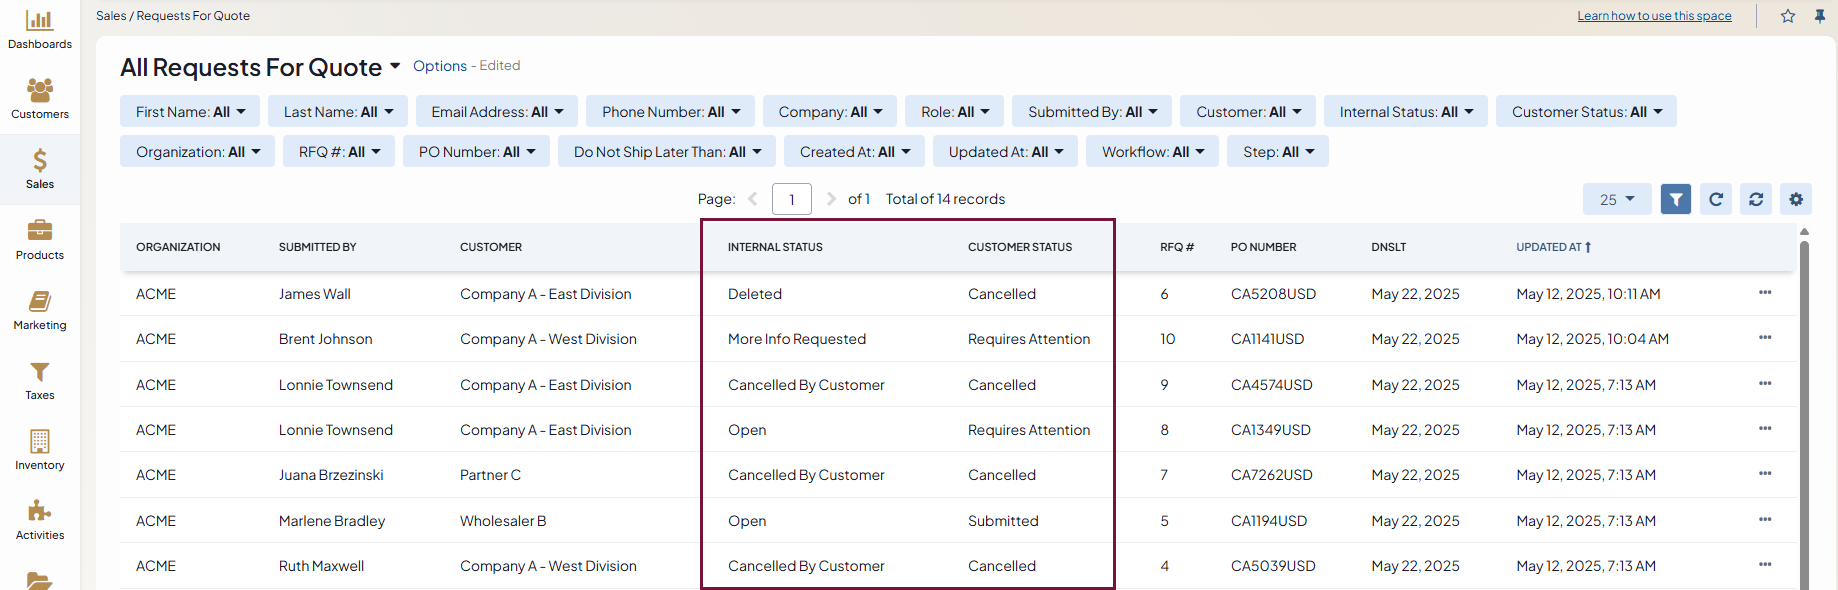This screenshot has width=1838, height=590.
Task: Click Learn how to use this space
Action: coord(1654,16)
